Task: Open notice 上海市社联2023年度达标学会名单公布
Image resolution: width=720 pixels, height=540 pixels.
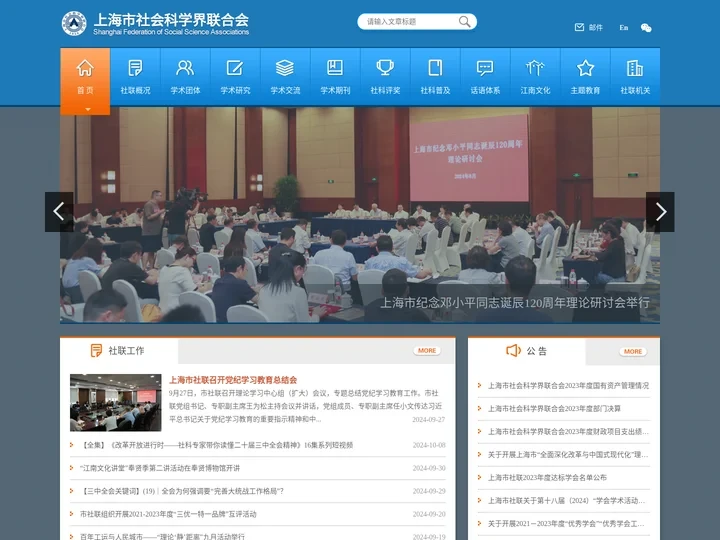Action: (x=547, y=478)
